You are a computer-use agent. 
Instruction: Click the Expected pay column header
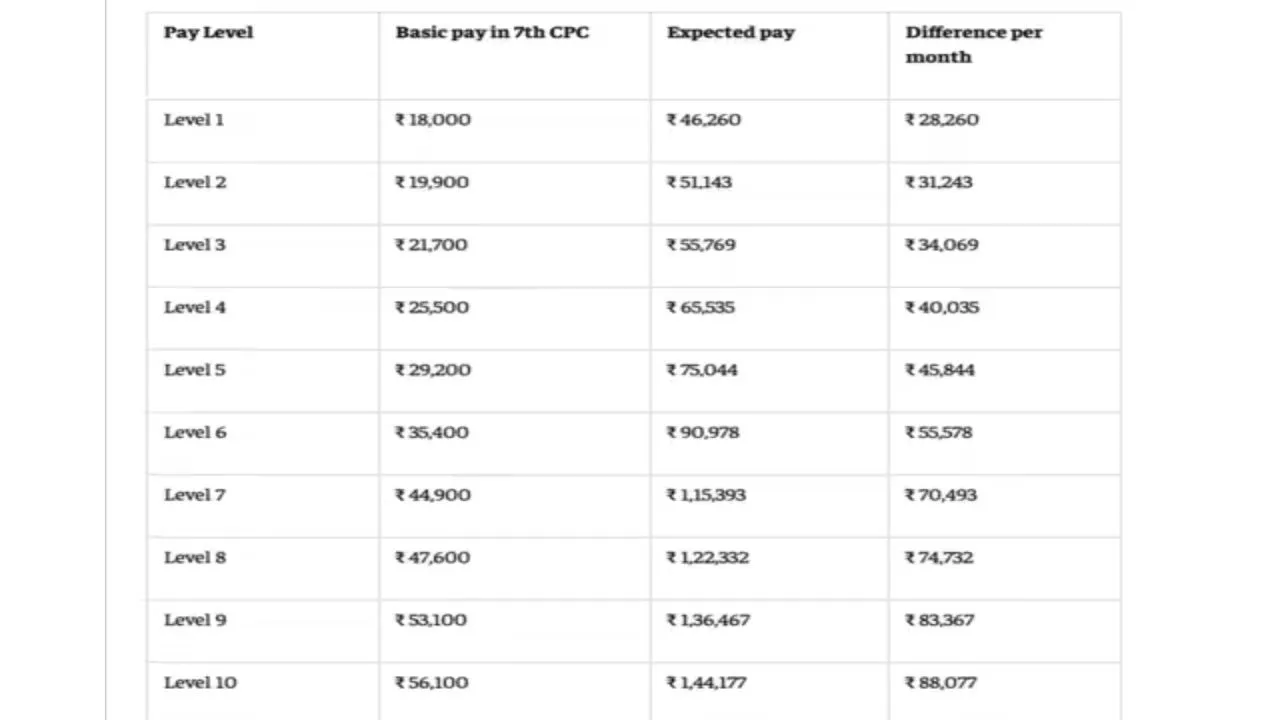[731, 33]
